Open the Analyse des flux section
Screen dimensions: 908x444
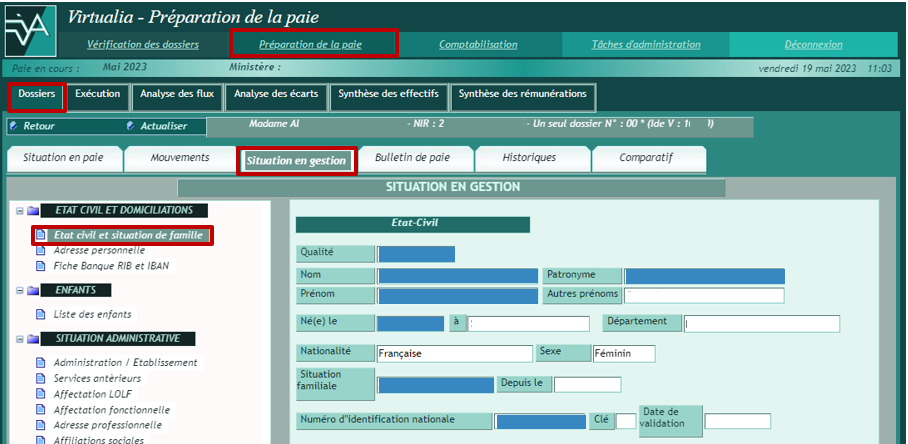pos(176,94)
